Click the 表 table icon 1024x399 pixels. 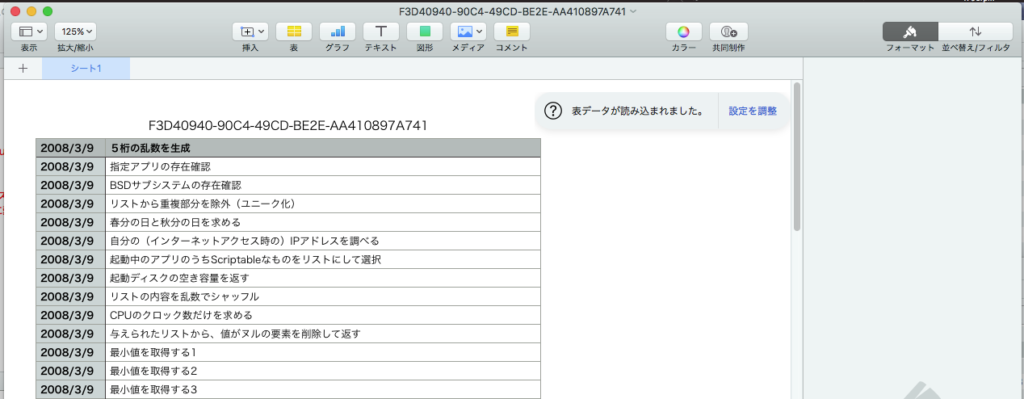coord(294,31)
